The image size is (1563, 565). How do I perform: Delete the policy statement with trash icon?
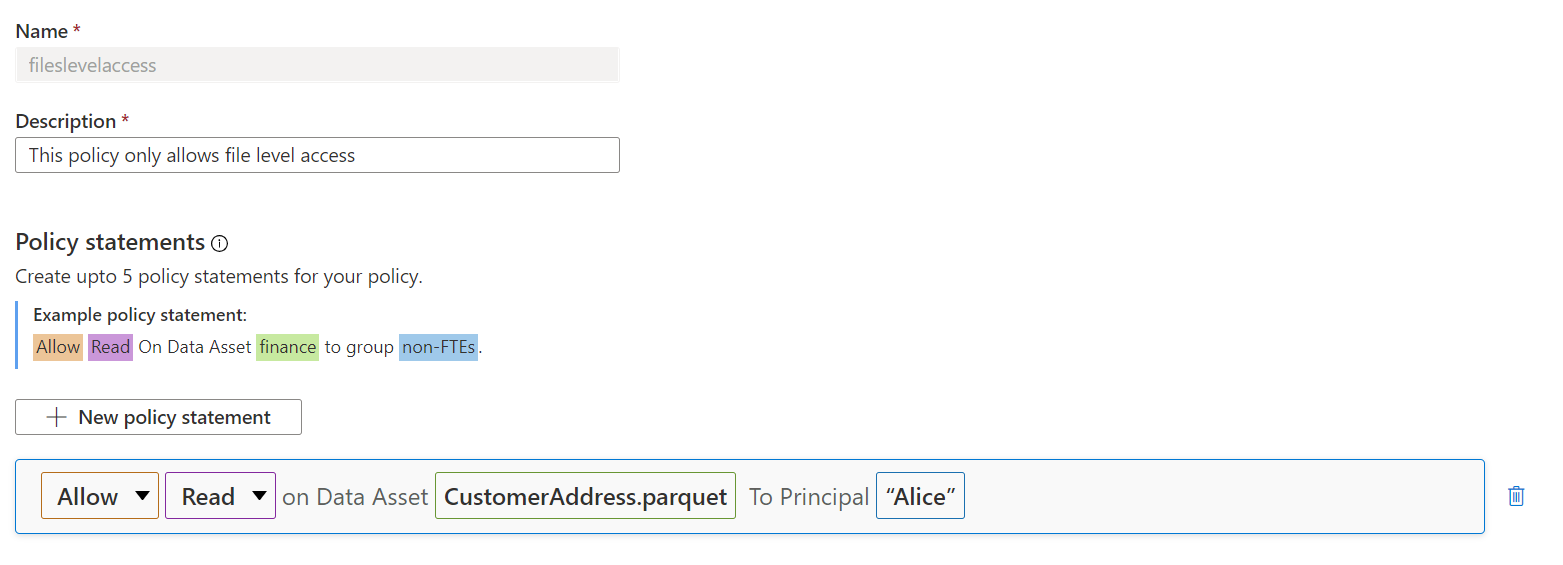(x=1516, y=496)
